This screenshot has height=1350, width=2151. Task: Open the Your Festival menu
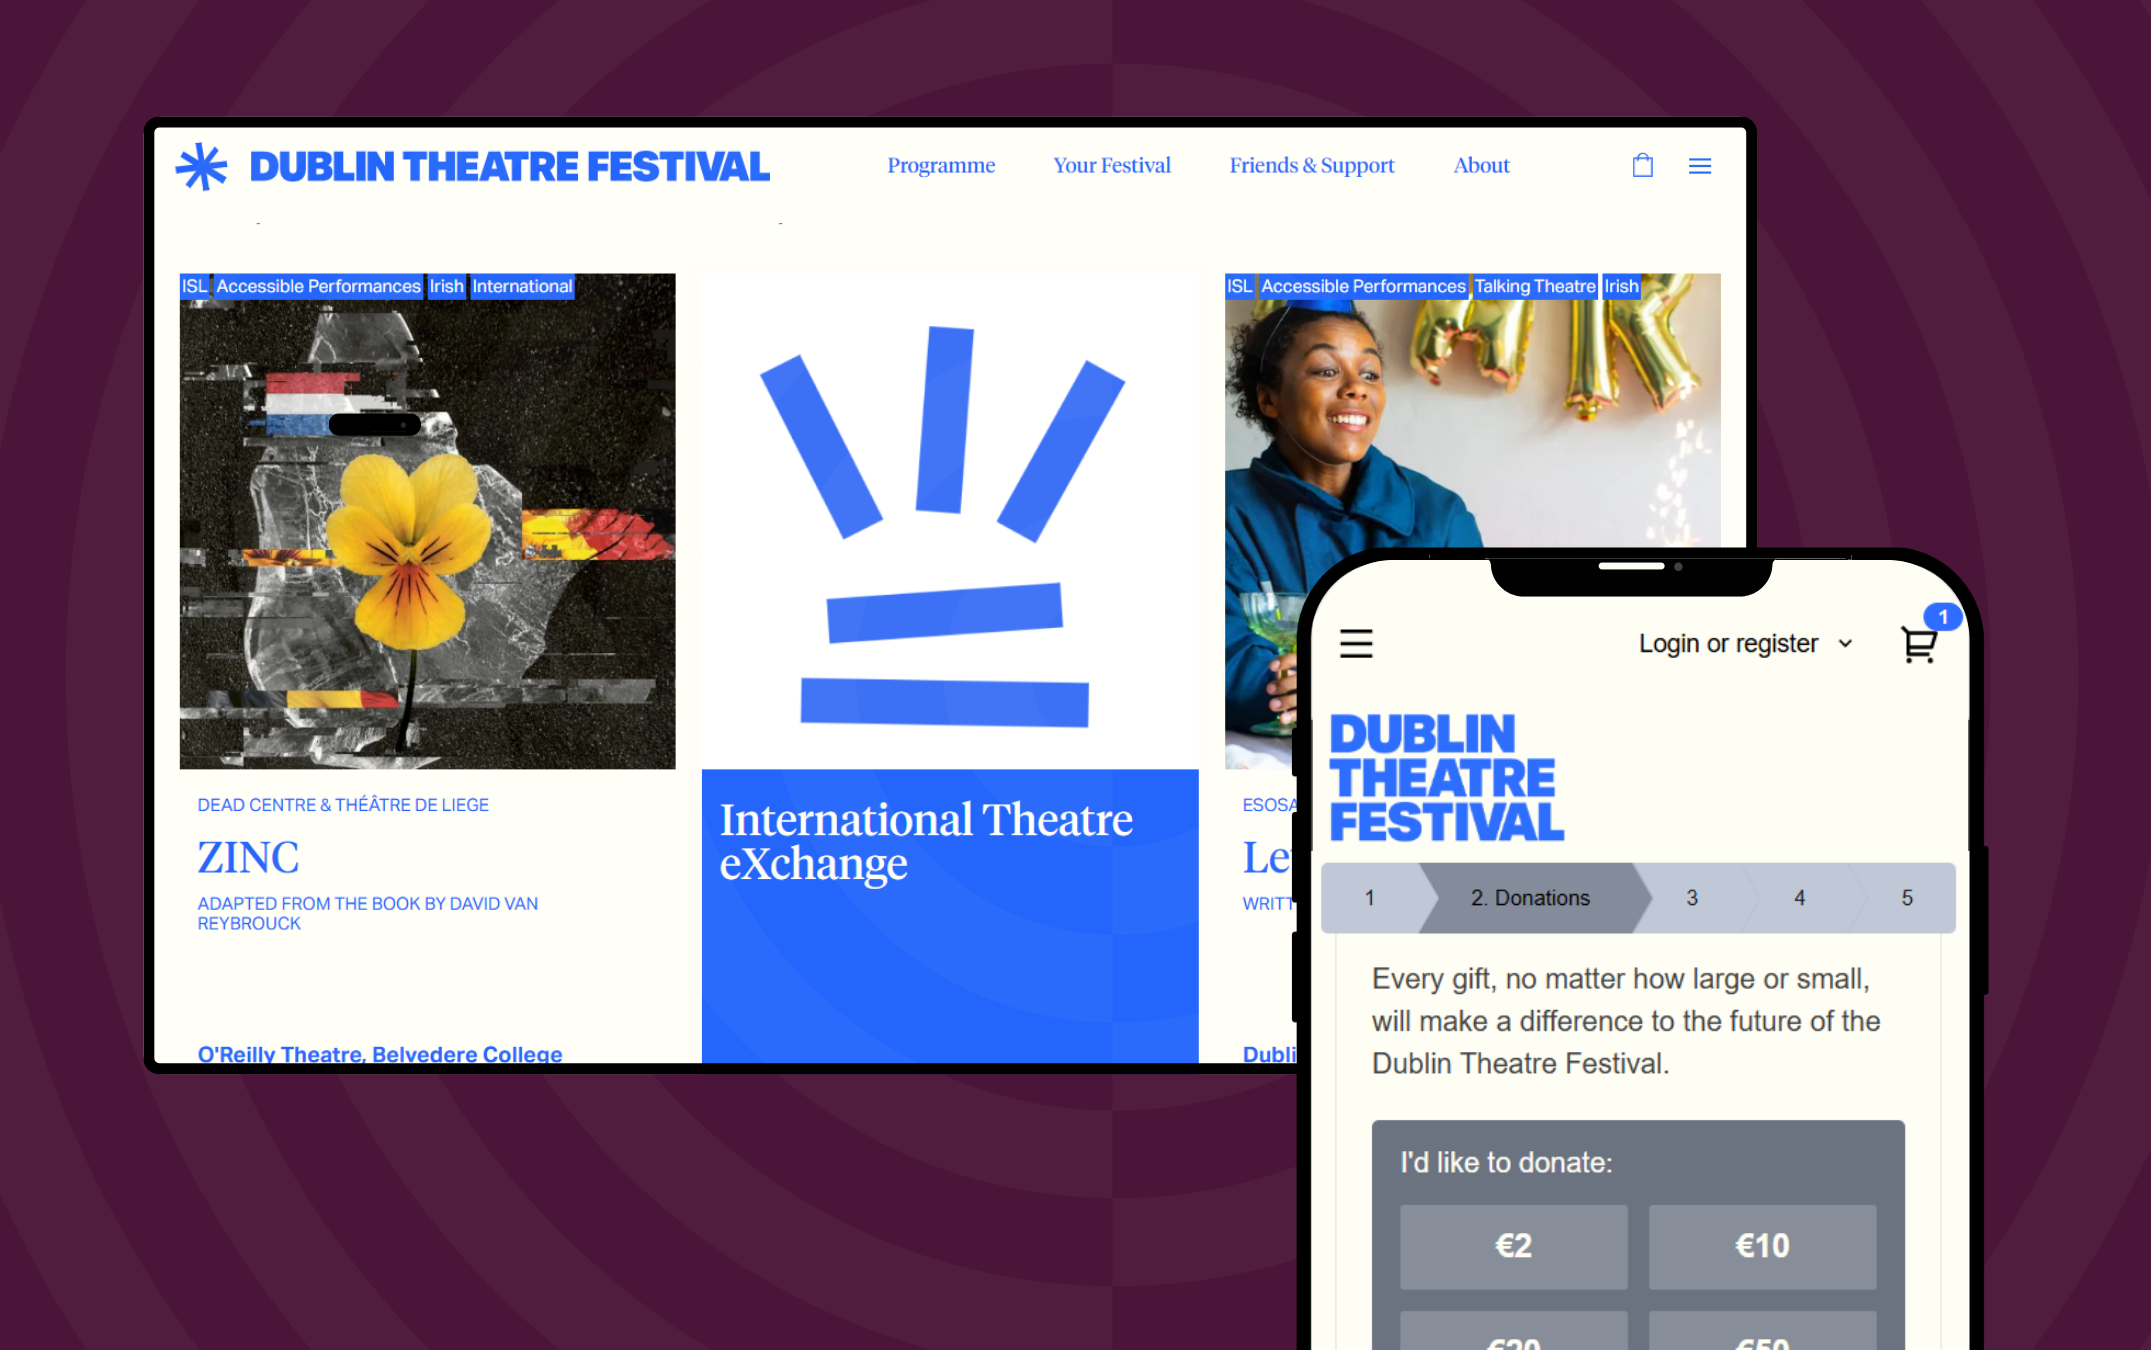pyautogui.click(x=1112, y=165)
